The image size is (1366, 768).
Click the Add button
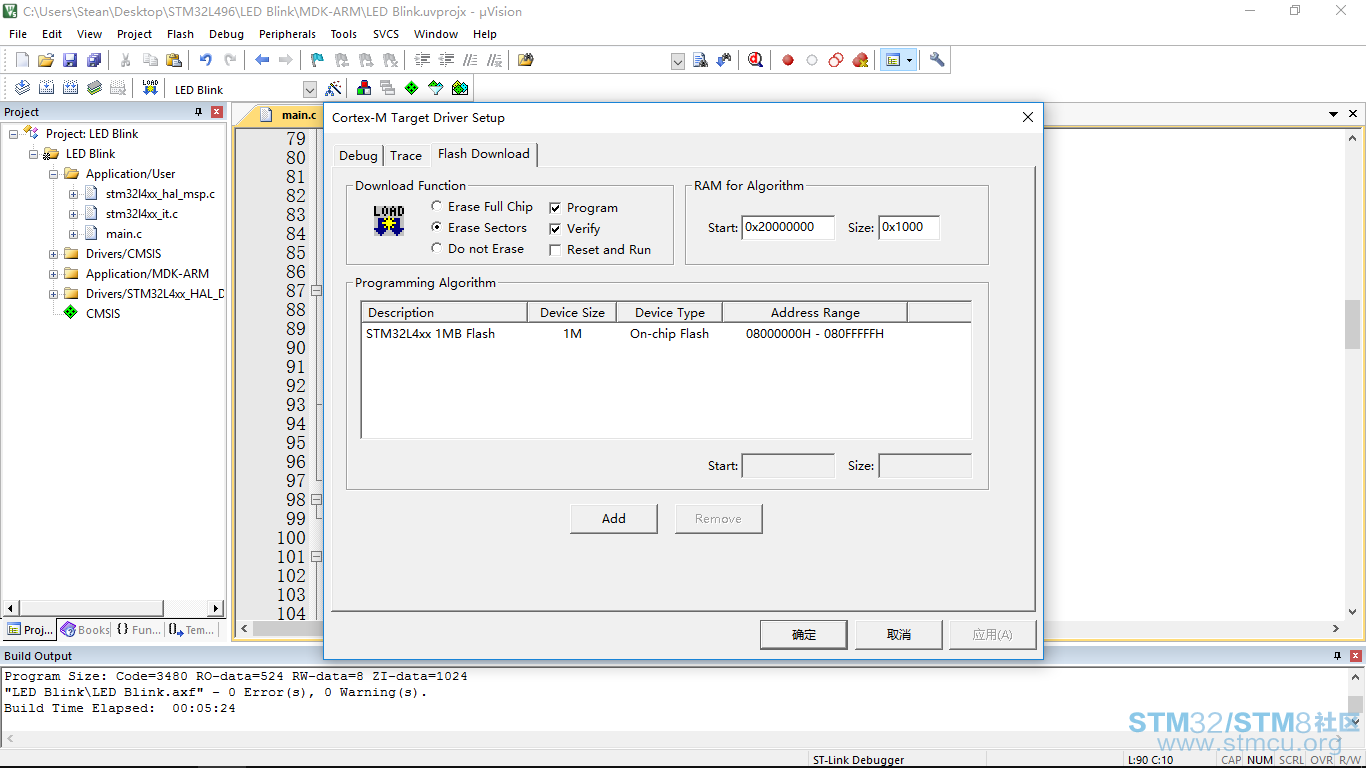[614, 519]
